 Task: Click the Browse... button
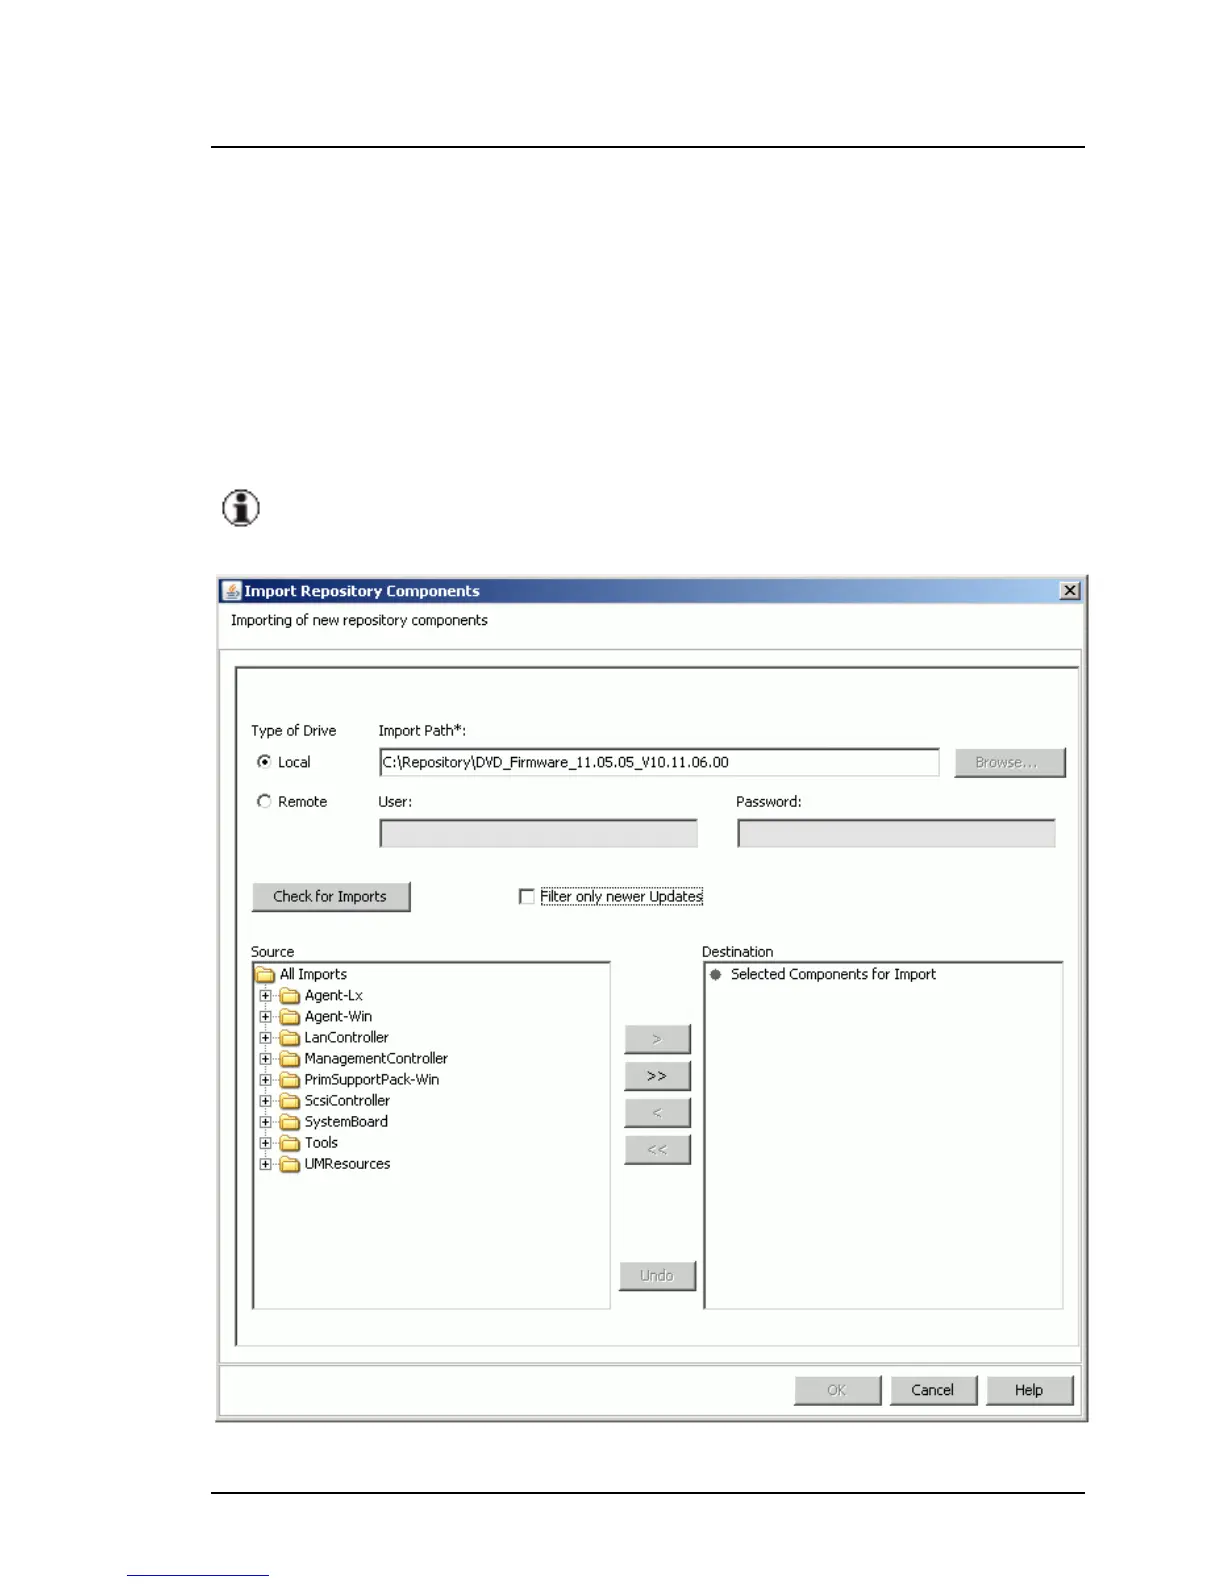pos(1010,762)
